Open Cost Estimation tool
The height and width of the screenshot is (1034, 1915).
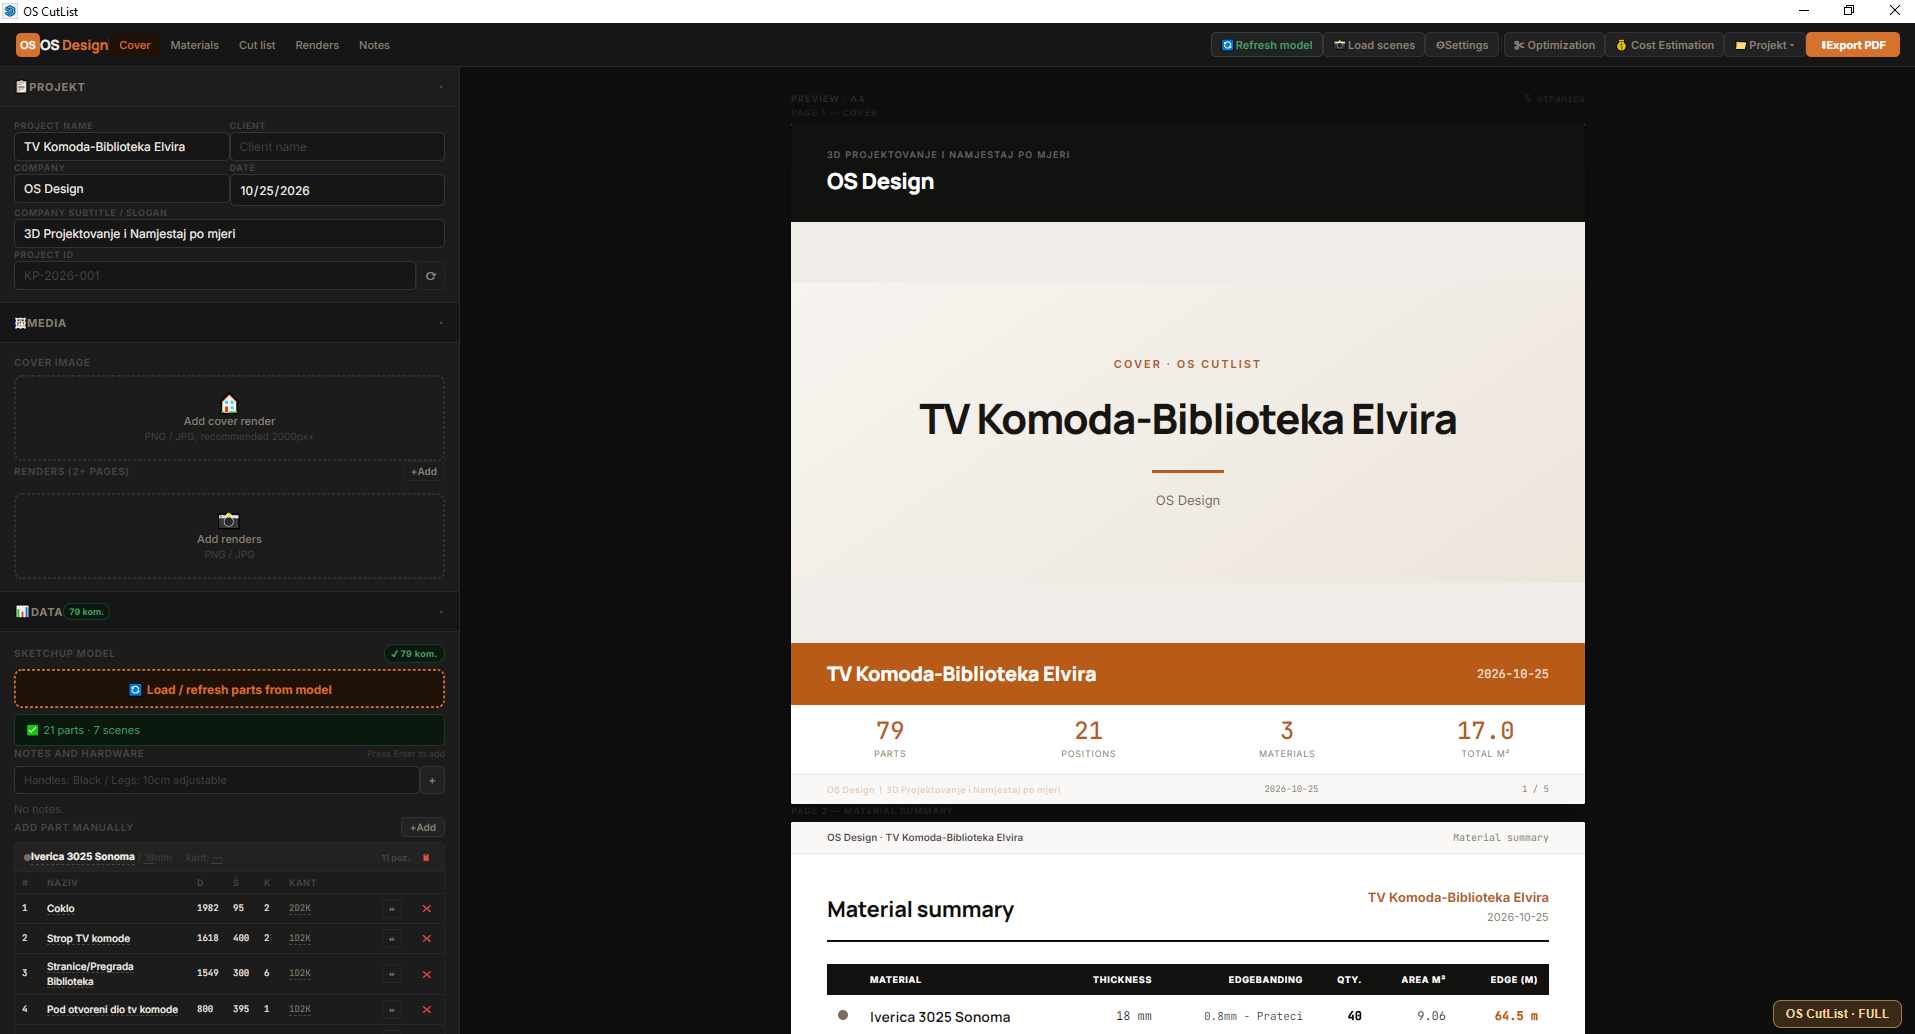(1664, 45)
